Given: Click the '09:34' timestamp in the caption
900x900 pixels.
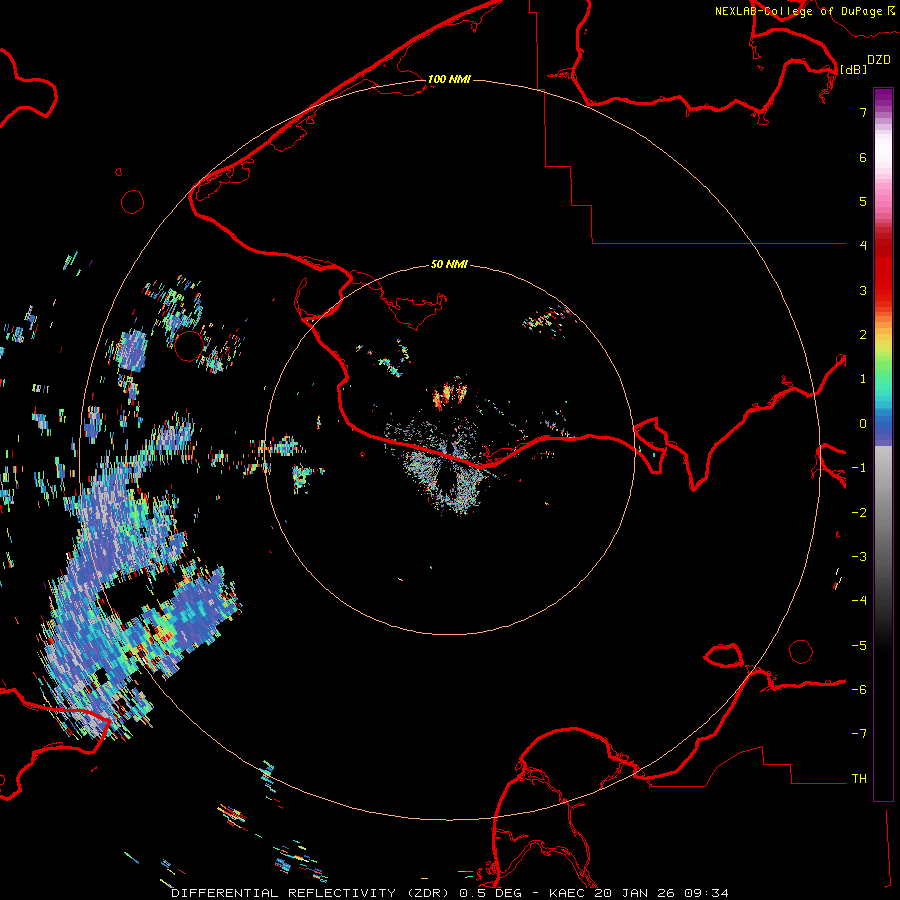Looking at the screenshot, I should 707,893.
